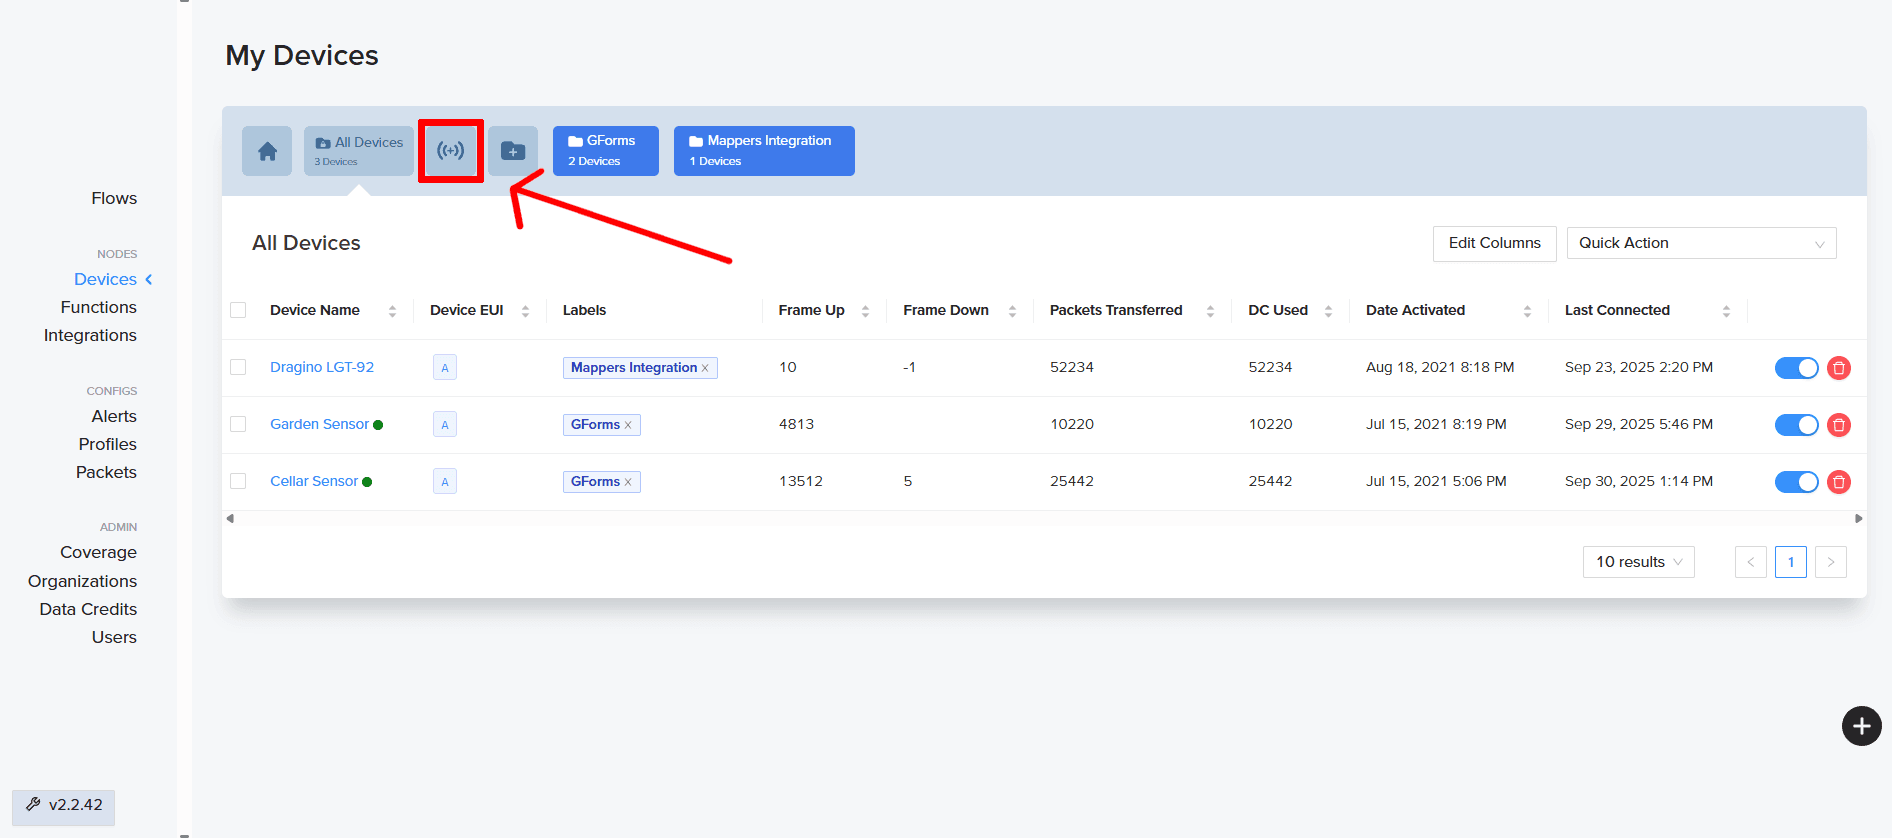The width and height of the screenshot is (1892, 838).
Task: Tick the select-all devices checkbox
Action: point(238,310)
